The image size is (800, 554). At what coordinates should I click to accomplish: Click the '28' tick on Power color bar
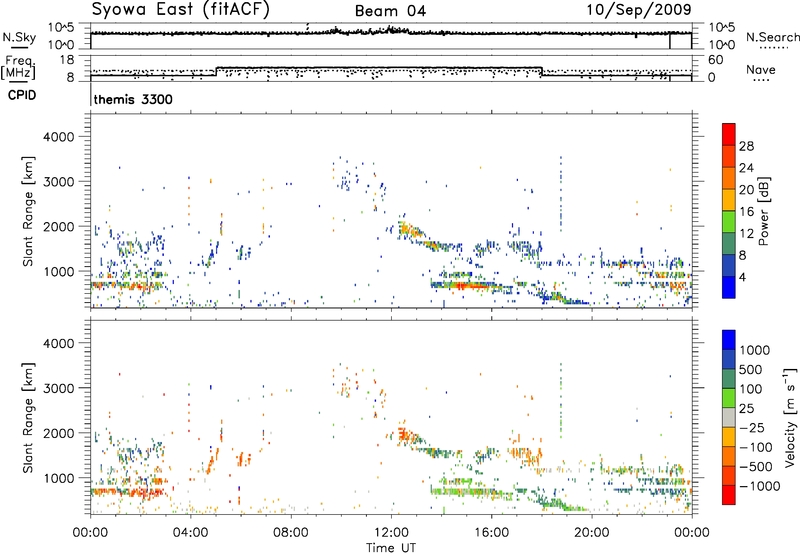click(746, 146)
